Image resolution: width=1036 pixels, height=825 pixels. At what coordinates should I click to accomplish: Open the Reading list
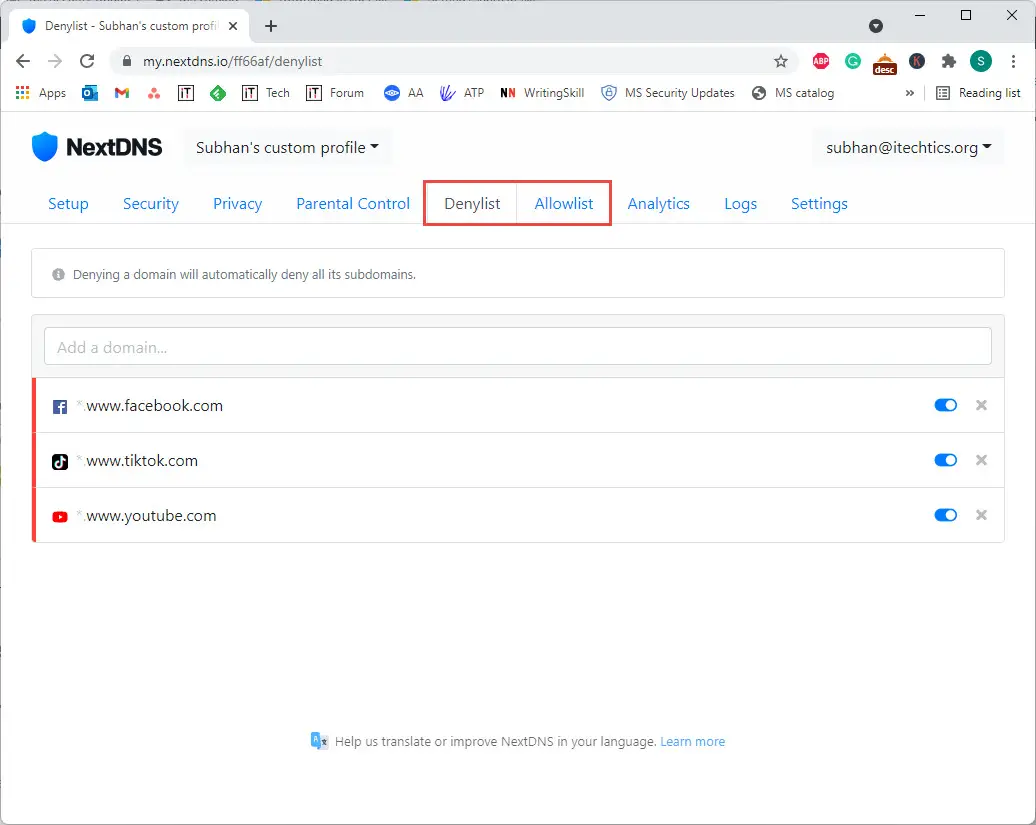[979, 93]
